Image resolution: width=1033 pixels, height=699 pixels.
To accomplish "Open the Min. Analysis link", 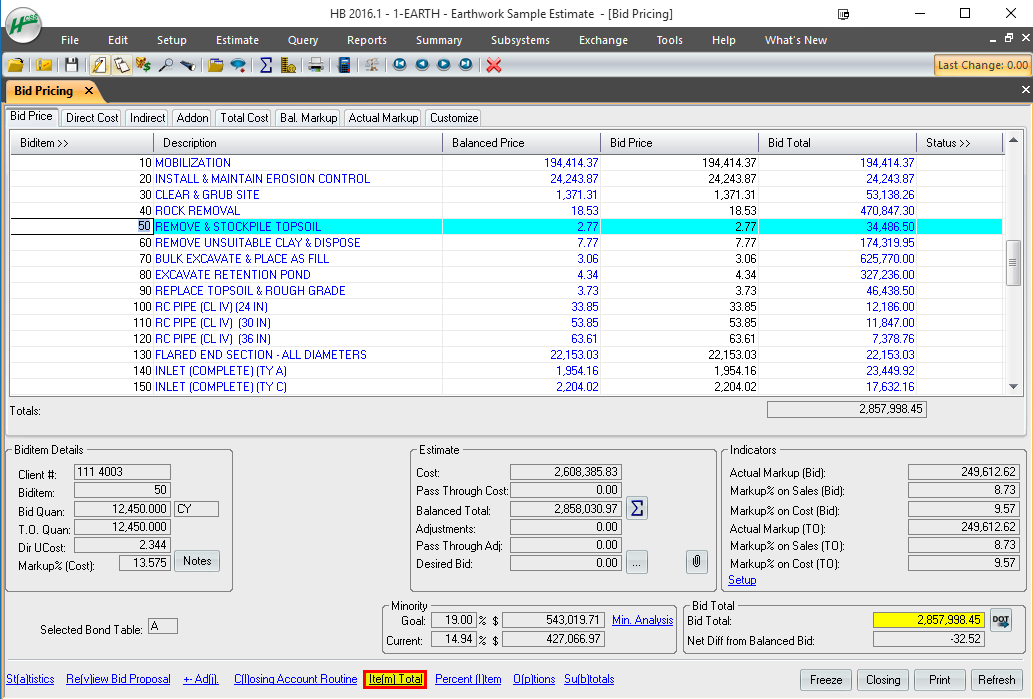I will coord(642,620).
